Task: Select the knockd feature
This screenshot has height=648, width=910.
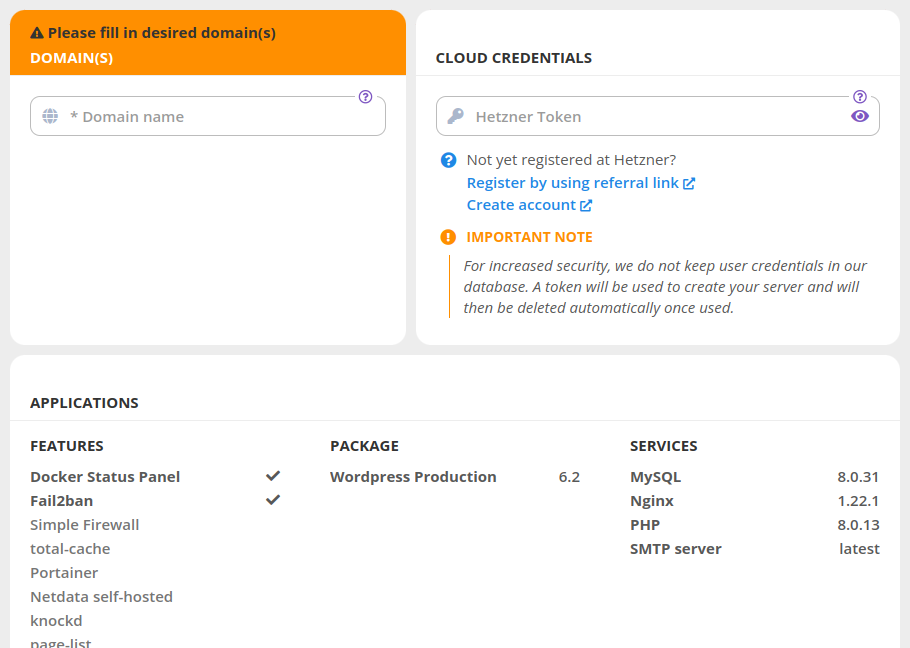Action: click(56, 620)
